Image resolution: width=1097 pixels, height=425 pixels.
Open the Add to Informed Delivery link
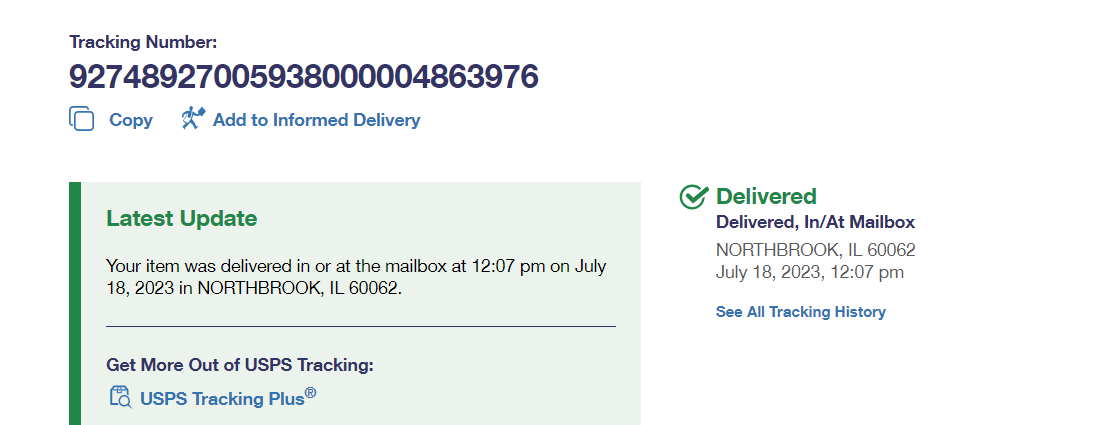(316, 120)
